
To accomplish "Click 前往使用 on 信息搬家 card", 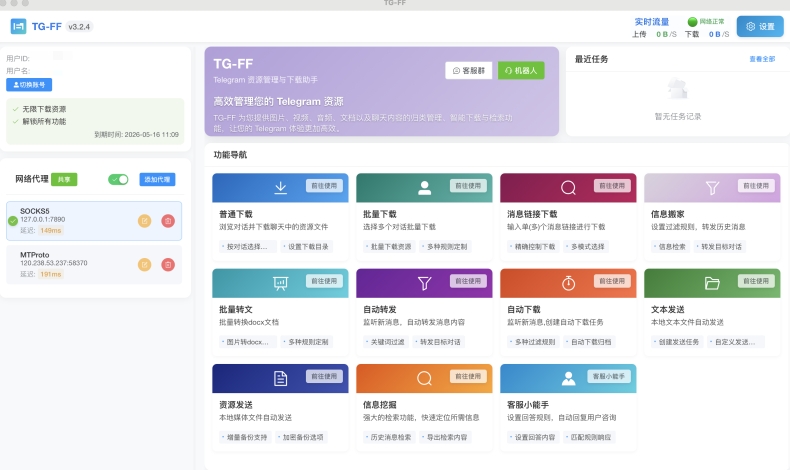I will (x=756, y=186).
